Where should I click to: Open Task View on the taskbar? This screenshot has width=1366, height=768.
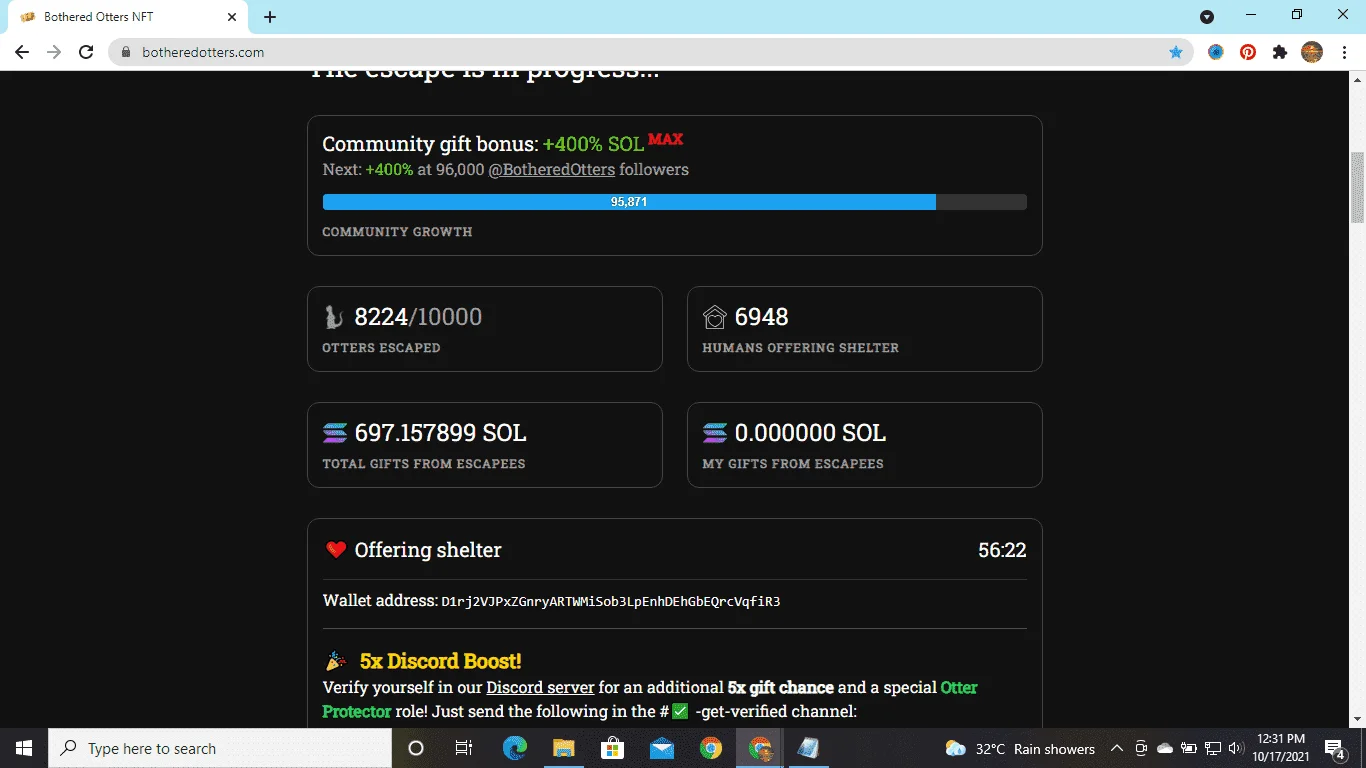(464, 748)
